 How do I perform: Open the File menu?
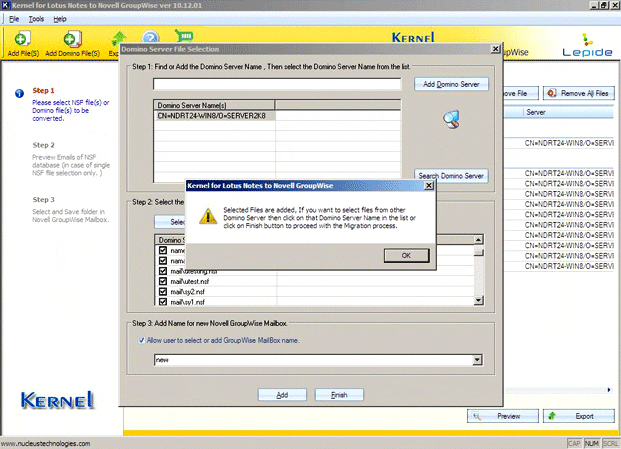point(14,19)
